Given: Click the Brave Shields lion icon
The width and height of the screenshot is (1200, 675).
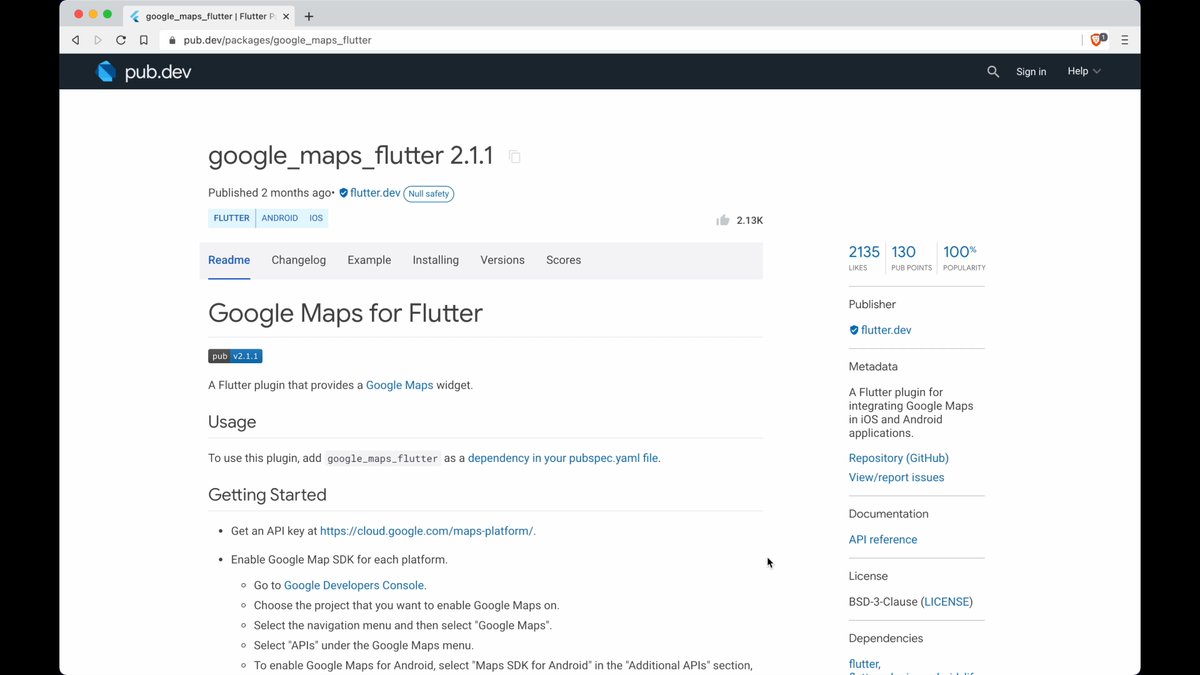Looking at the screenshot, I should tap(1097, 40).
